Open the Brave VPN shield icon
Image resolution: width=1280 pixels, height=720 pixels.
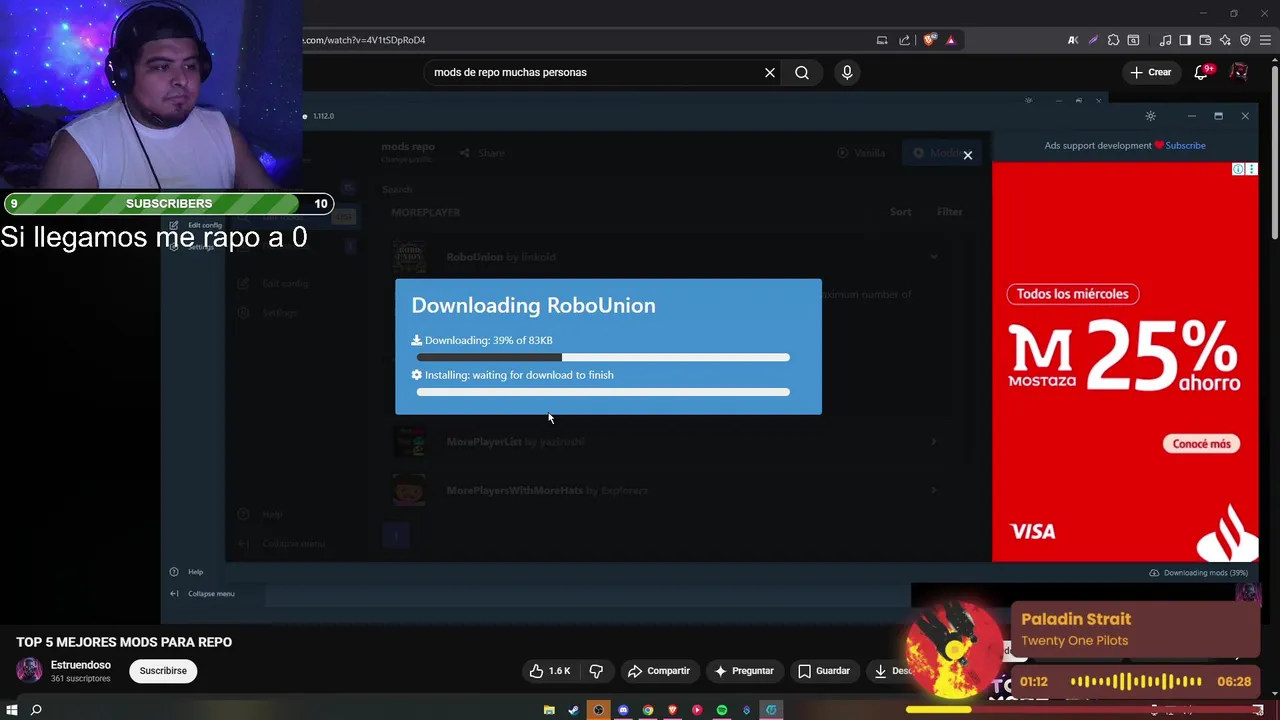pos(1245,40)
